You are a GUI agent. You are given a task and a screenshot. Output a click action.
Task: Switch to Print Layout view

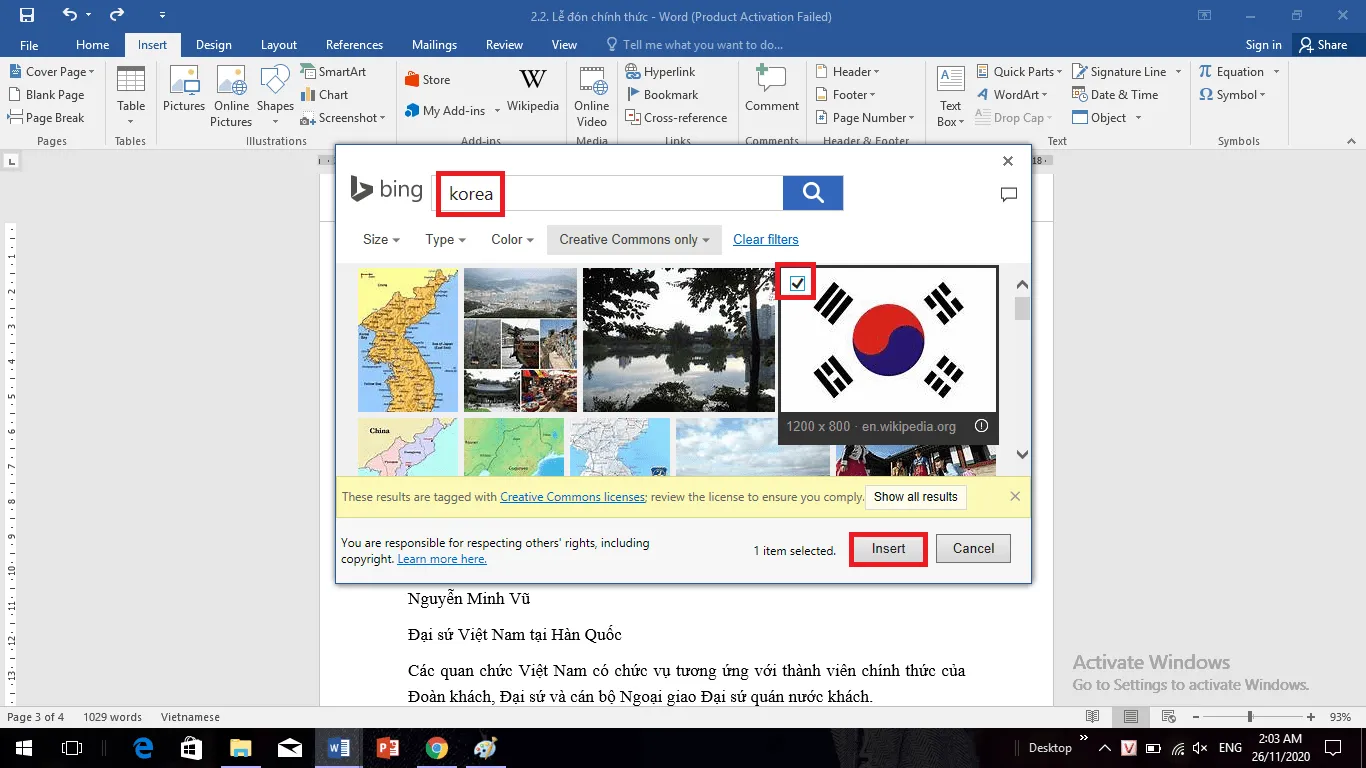(x=1131, y=717)
